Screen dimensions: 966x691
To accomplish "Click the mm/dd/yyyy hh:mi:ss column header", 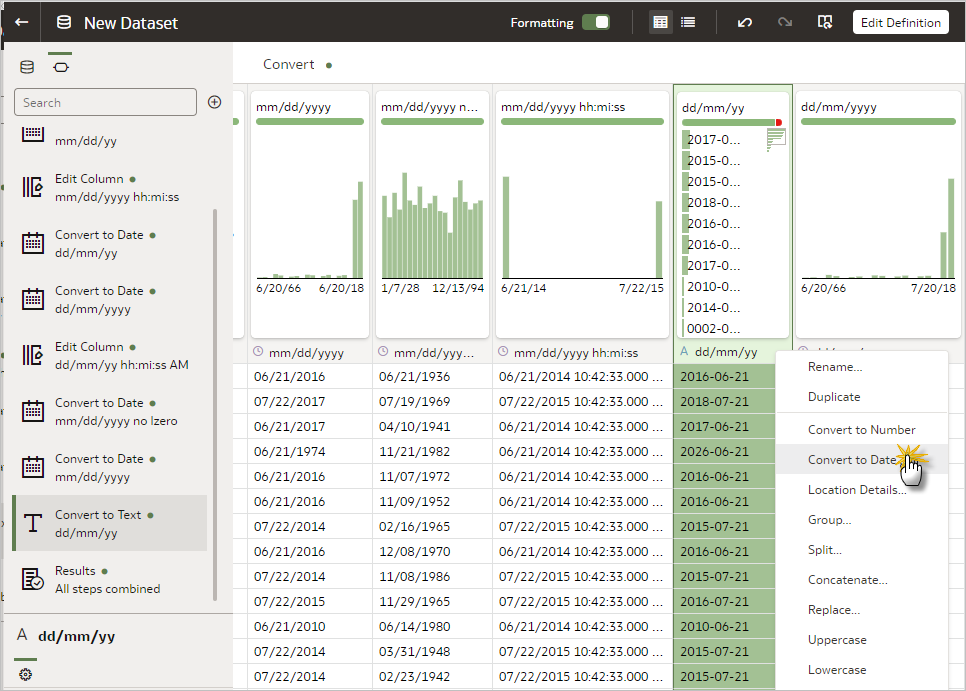I will point(575,353).
